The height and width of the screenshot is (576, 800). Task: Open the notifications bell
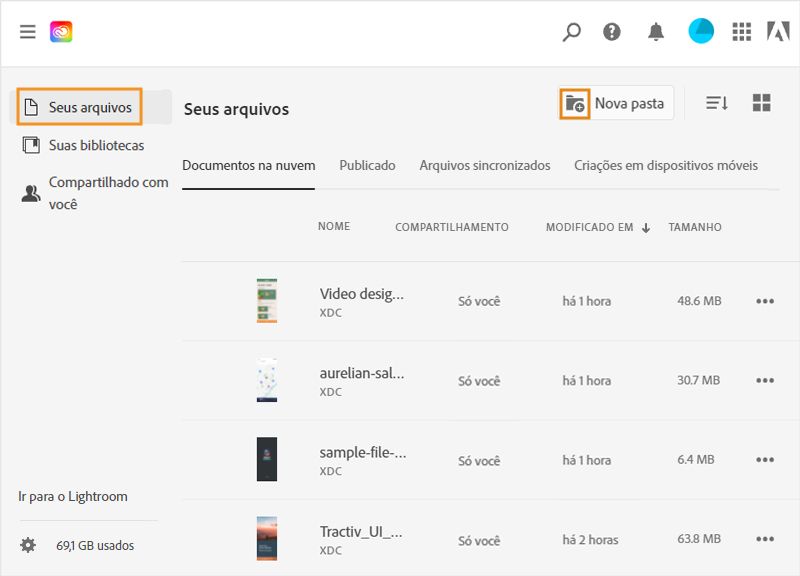point(655,32)
